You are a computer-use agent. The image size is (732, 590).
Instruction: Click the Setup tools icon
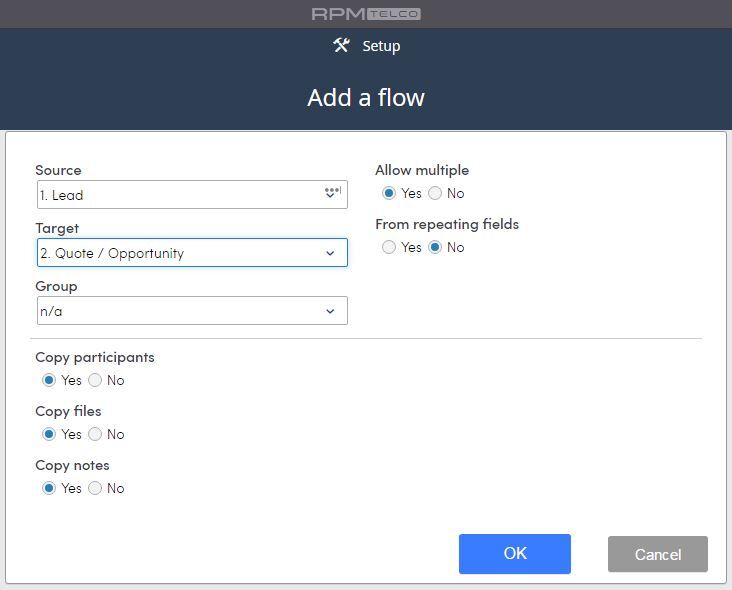click(341, 45)
